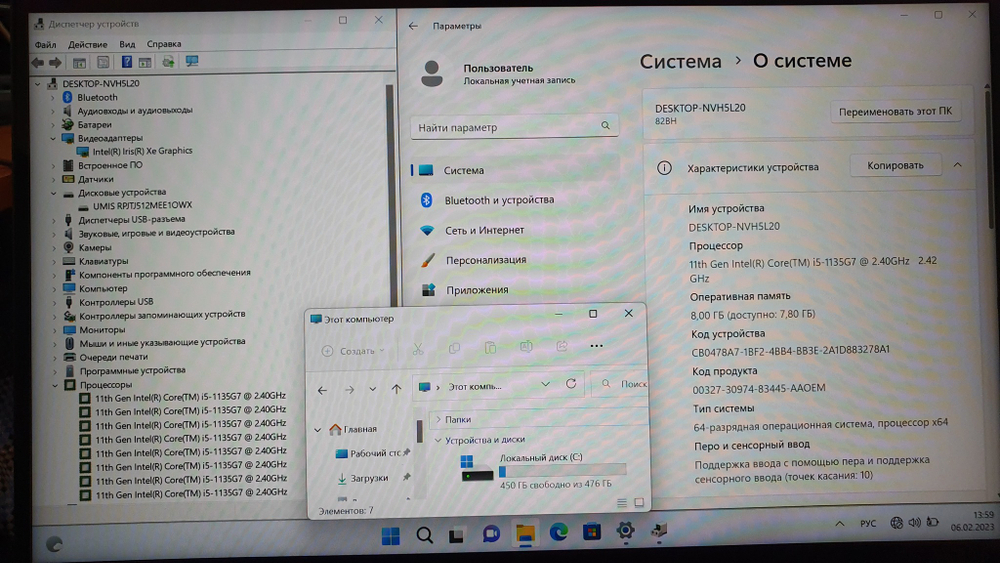Go back in Device Manager toolbar
This screenshot has height=563, width=1000.
[x=38, y=62]
